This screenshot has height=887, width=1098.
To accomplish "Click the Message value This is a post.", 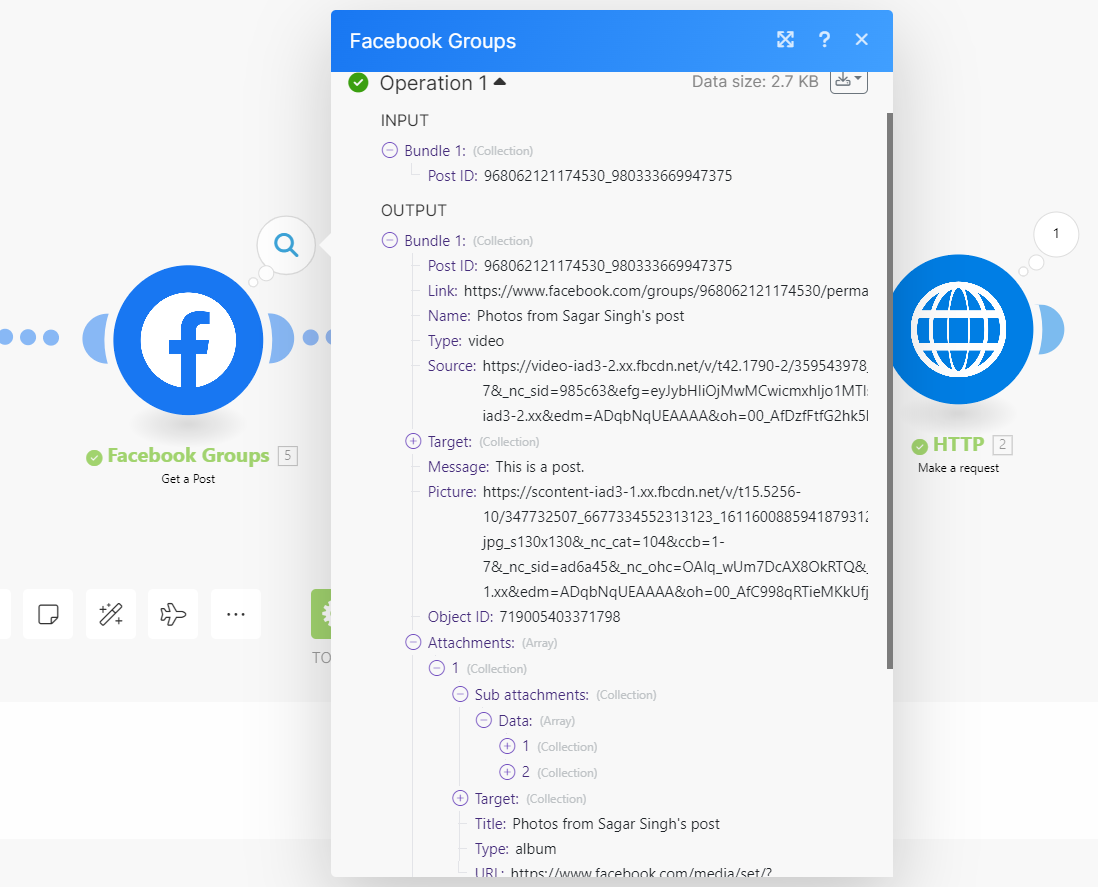I will click(540, 467).
